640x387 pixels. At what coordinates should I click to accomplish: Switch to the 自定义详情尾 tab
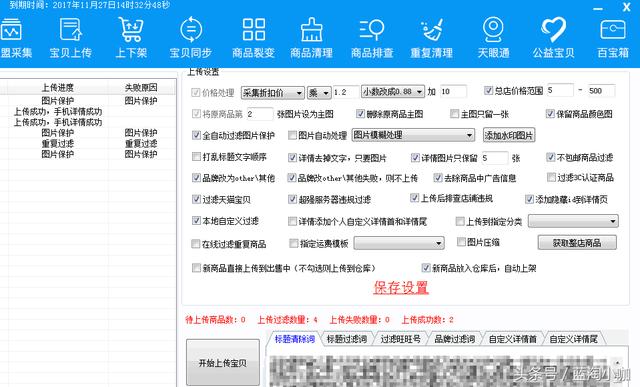point(573,339)
